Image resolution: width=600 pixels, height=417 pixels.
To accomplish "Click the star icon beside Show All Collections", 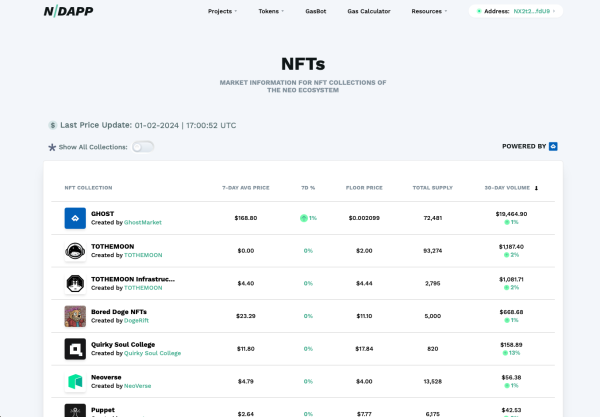I will [52, 147].
